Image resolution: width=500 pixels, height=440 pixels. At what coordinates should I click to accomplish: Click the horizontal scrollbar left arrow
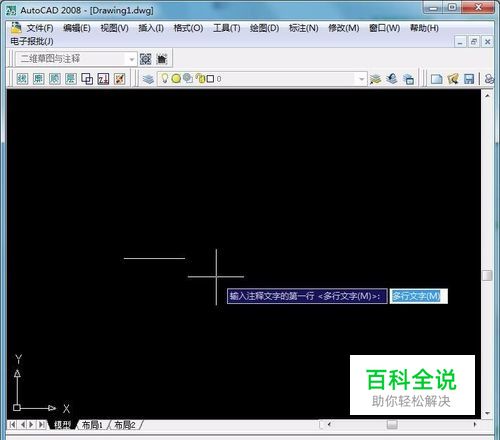[329, 425]
